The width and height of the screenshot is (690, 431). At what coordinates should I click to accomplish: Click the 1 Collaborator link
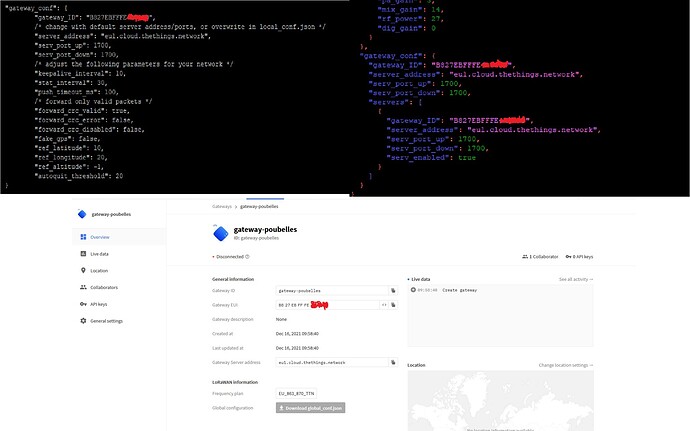[541, 256]
